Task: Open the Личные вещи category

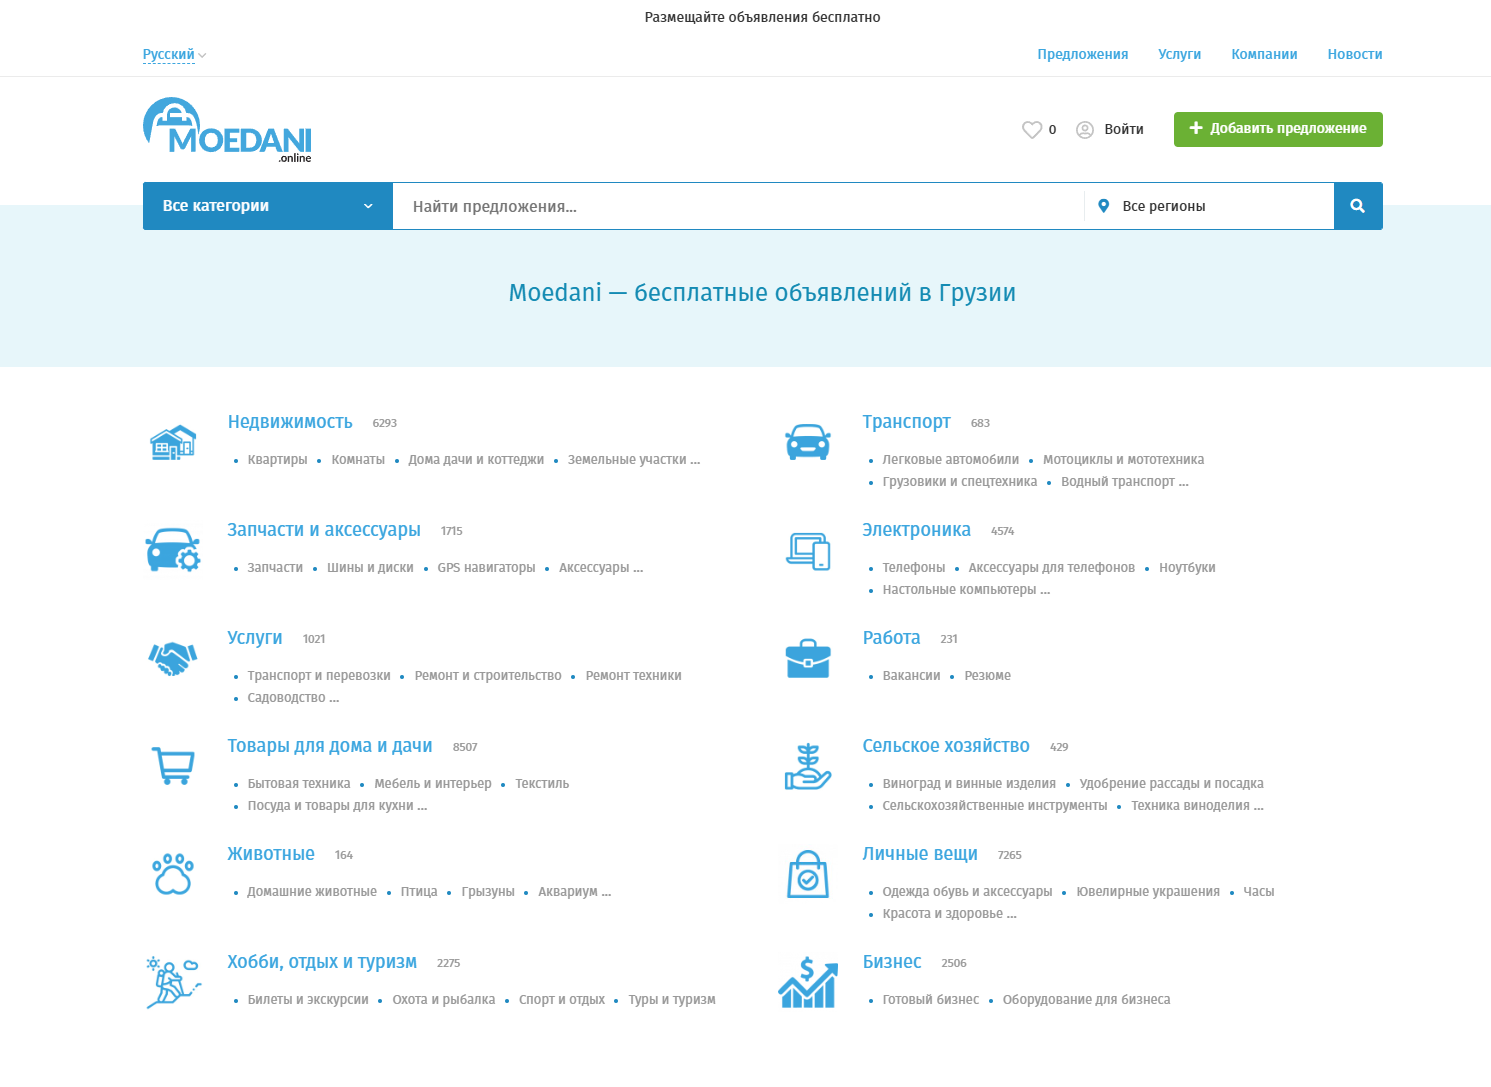Action: [x=920, y=854]
